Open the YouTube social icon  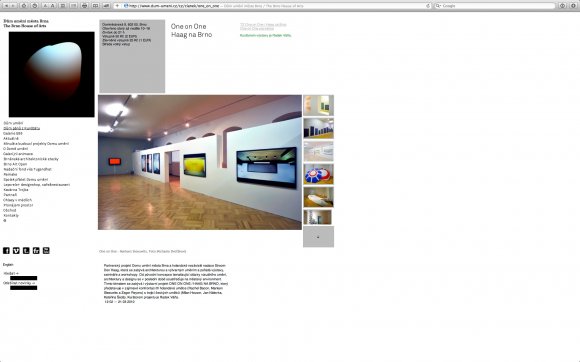pos(46,251)
